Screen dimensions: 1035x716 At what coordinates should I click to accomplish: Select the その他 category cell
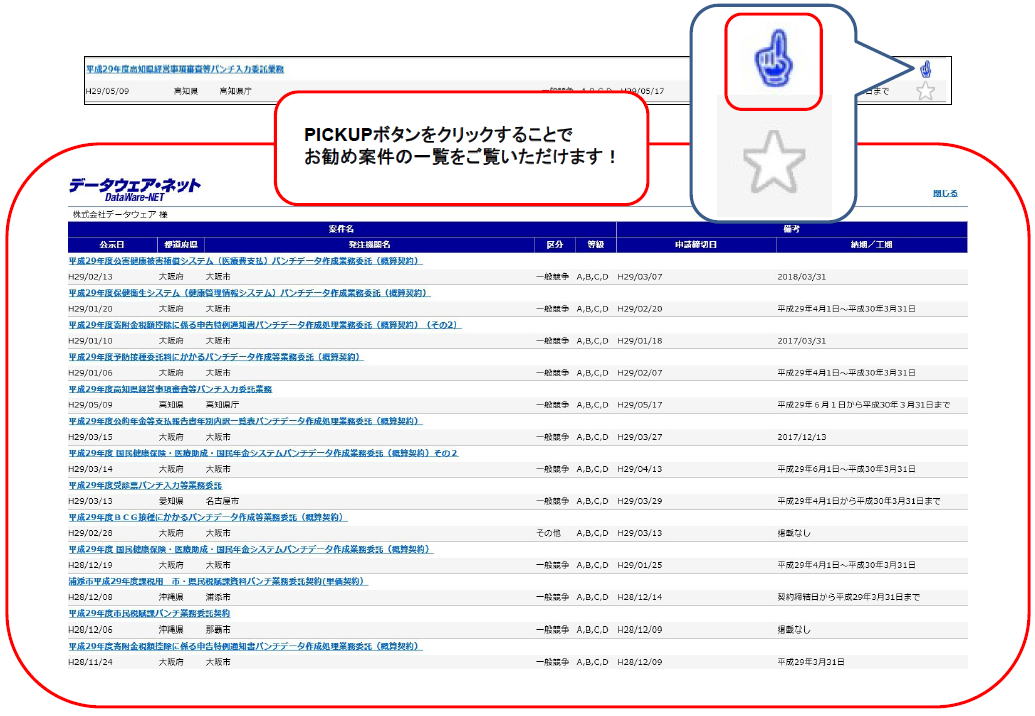pyautogui.click(x=549, y=533)
